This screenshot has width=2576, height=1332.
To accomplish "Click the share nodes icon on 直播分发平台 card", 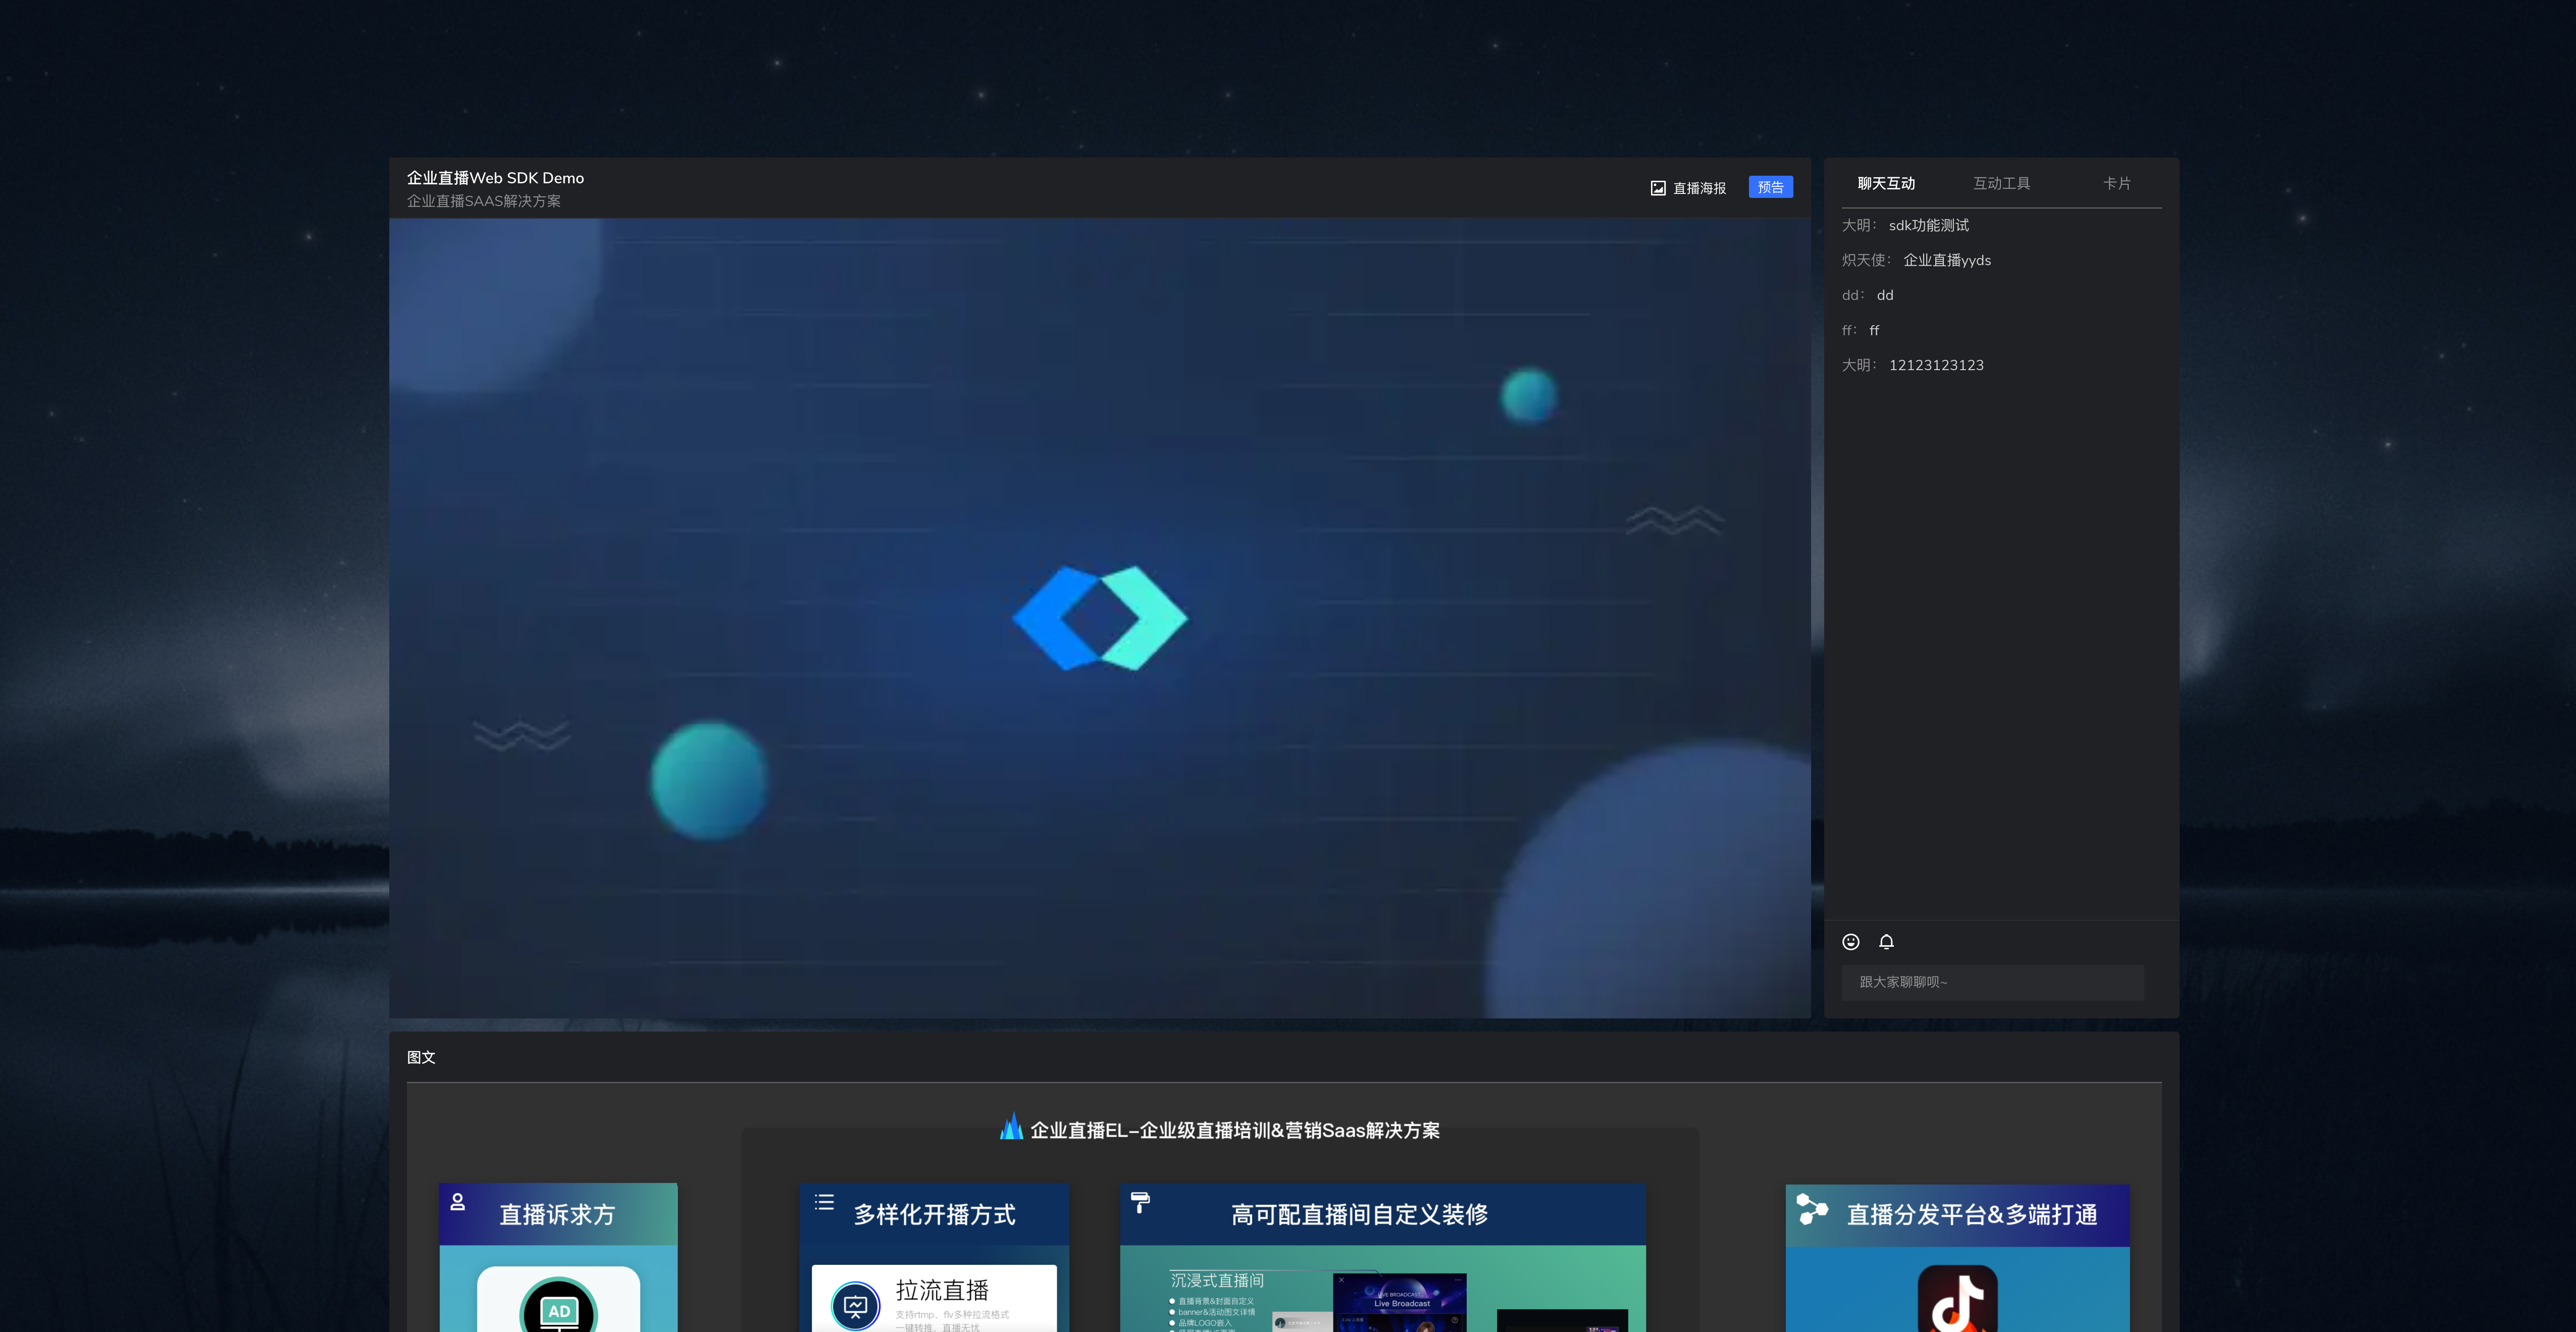I will coord(1811,1209).
